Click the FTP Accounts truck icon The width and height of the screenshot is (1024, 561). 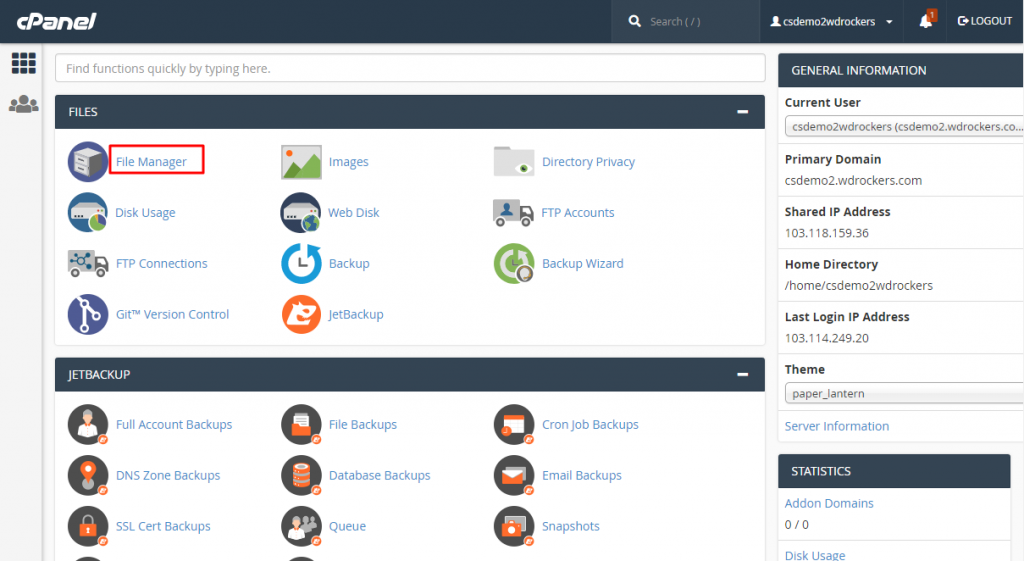coord(513,213)
